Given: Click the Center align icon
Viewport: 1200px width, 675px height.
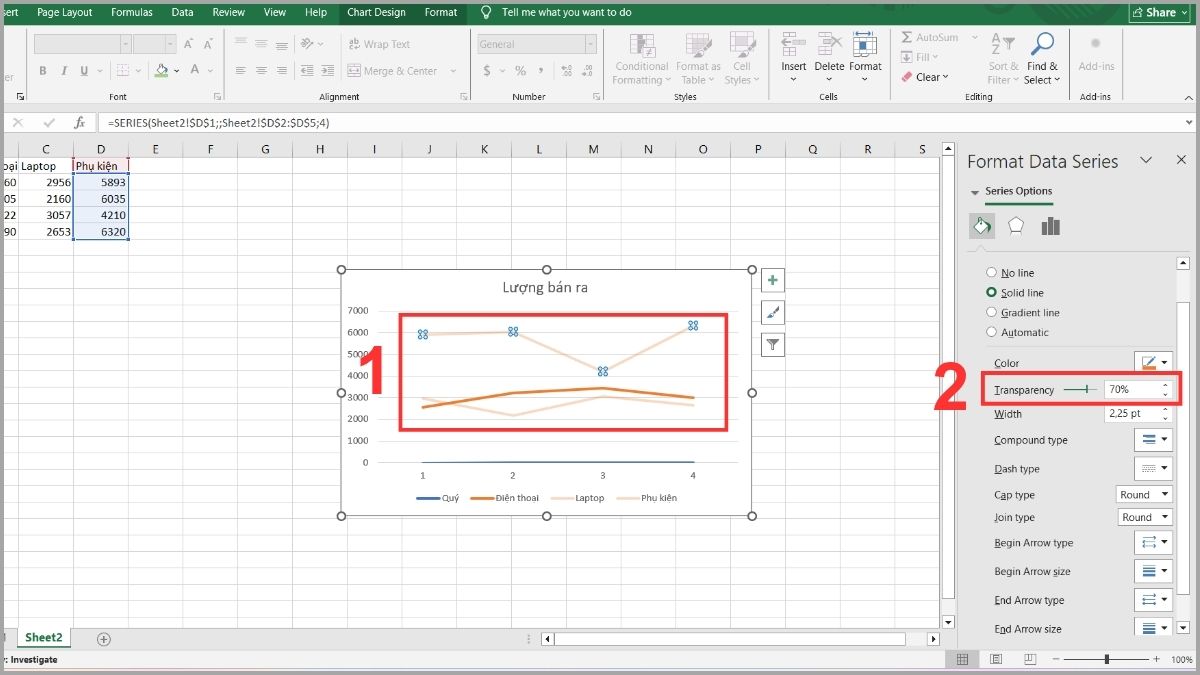Looking at the screenshot, I should [262, 71].
